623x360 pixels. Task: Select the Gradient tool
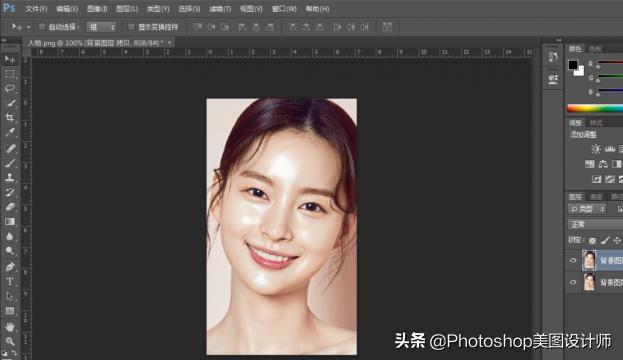[10, 222]
